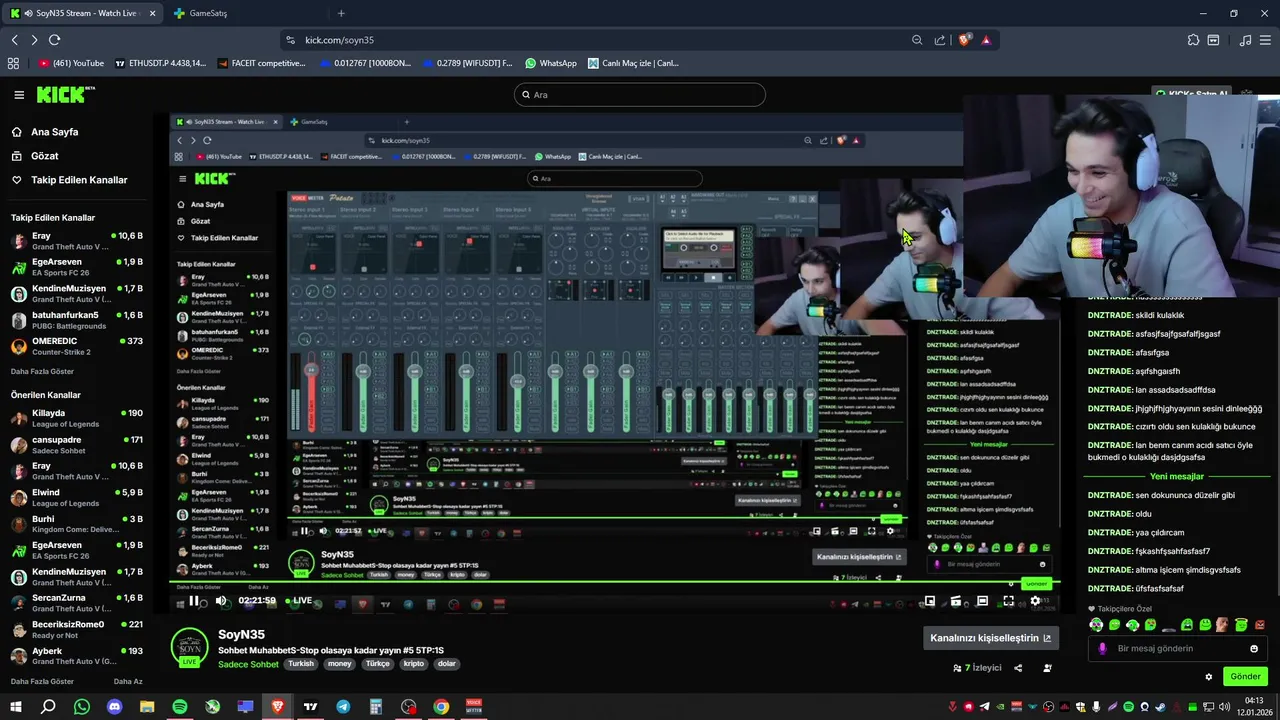
Task: Open browser extensions puzzle icon
Action: coord(1193,40)
